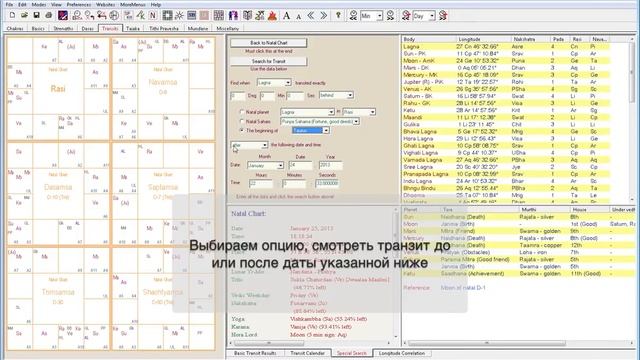Viewport: 640px width, 360px height.
Task: Click the purple chart-edit icon in toolbar
Action: [x=63, y=16]
